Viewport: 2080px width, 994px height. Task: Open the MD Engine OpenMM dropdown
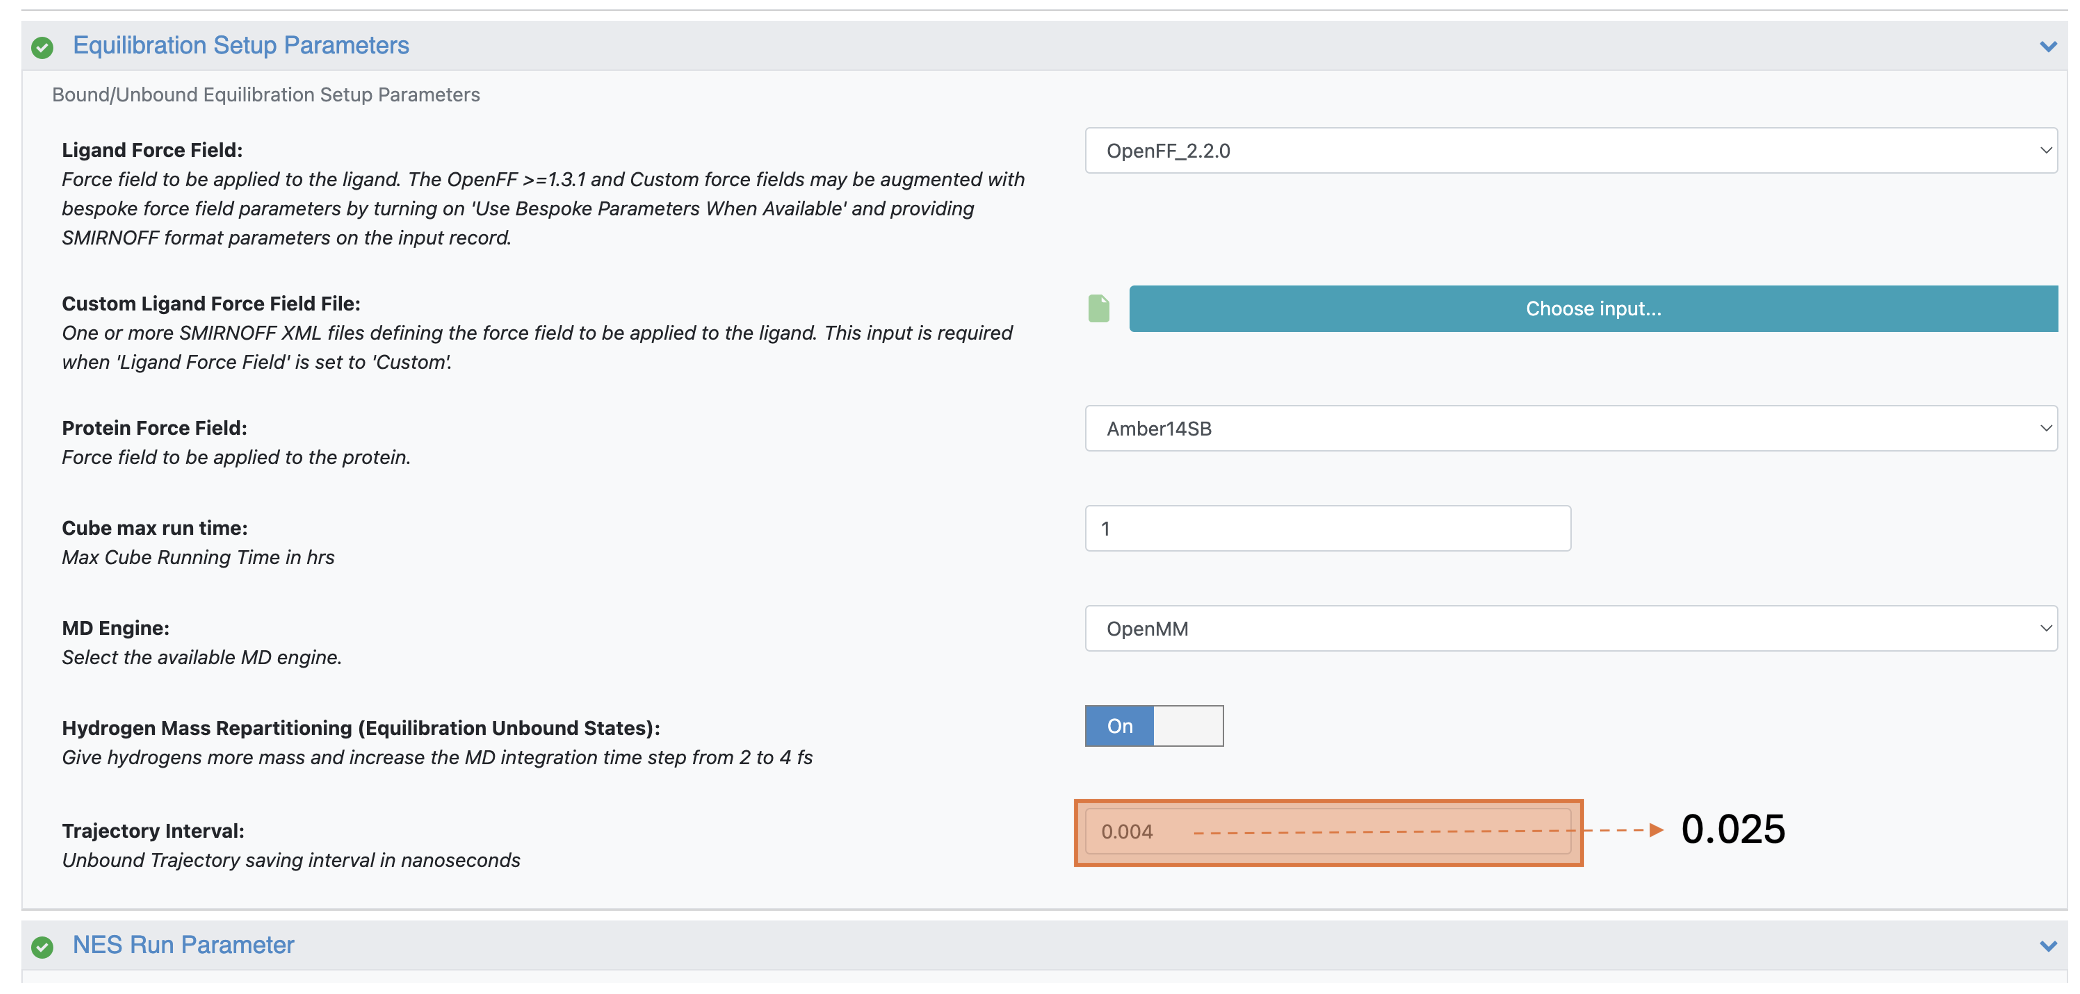(x=1570, y=629)
